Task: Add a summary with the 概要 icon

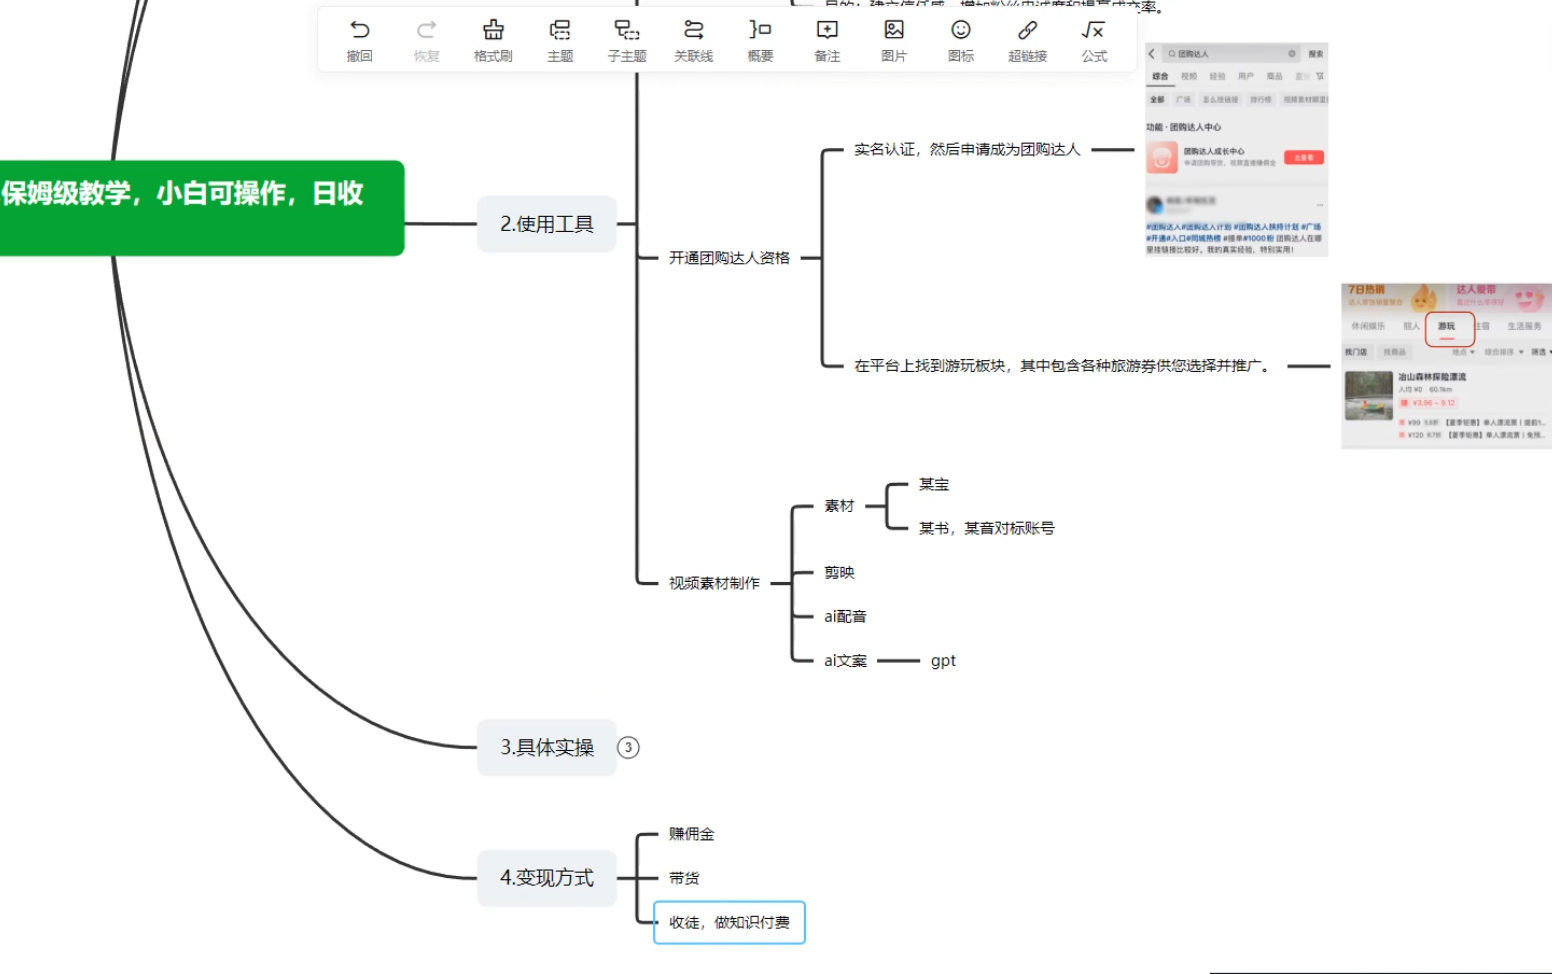Action: (760, 31)
